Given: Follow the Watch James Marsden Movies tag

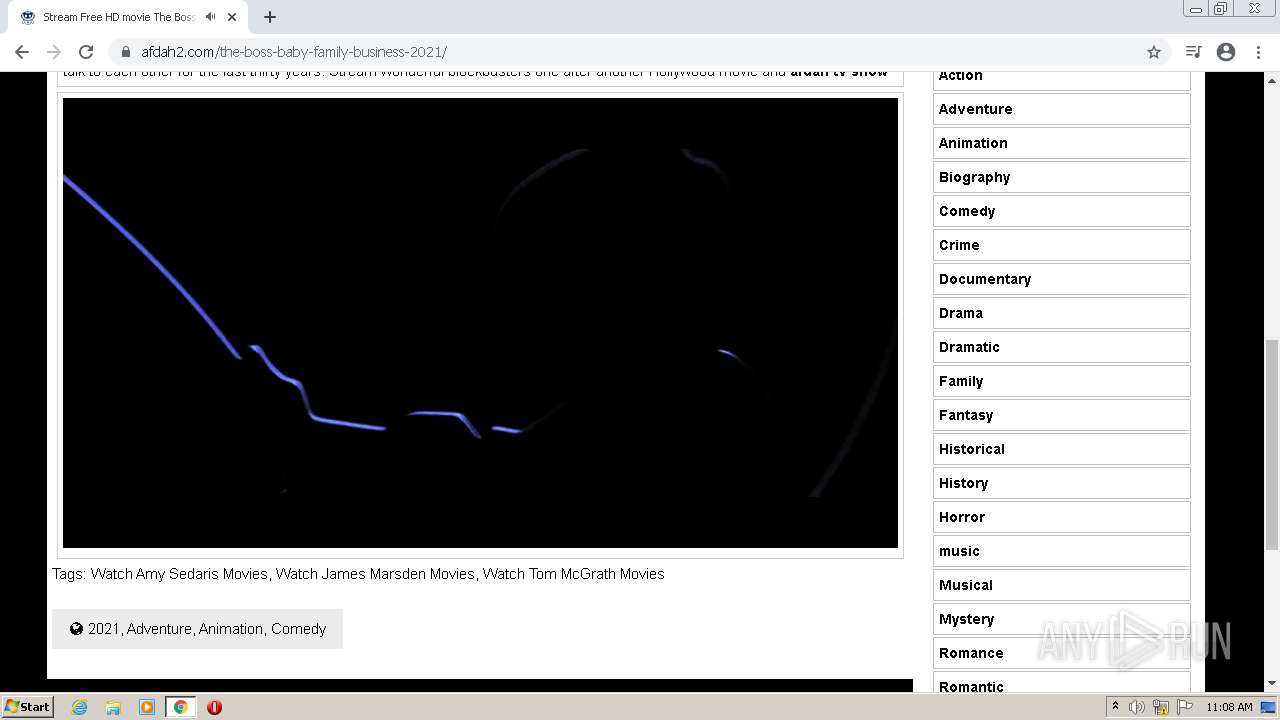Looking at the screenshot, I should coord(375,574).
